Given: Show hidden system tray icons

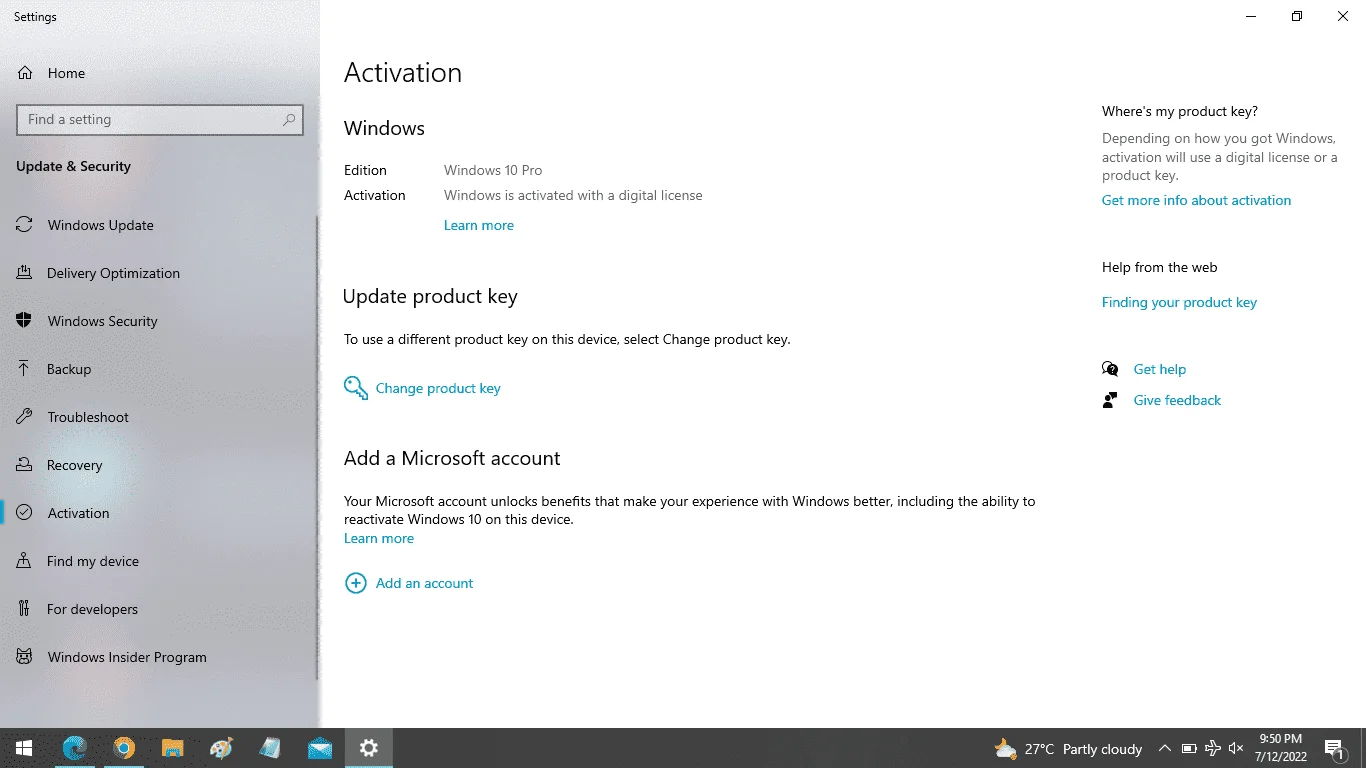Looking at the screenshot, I should coord(1165,748).
